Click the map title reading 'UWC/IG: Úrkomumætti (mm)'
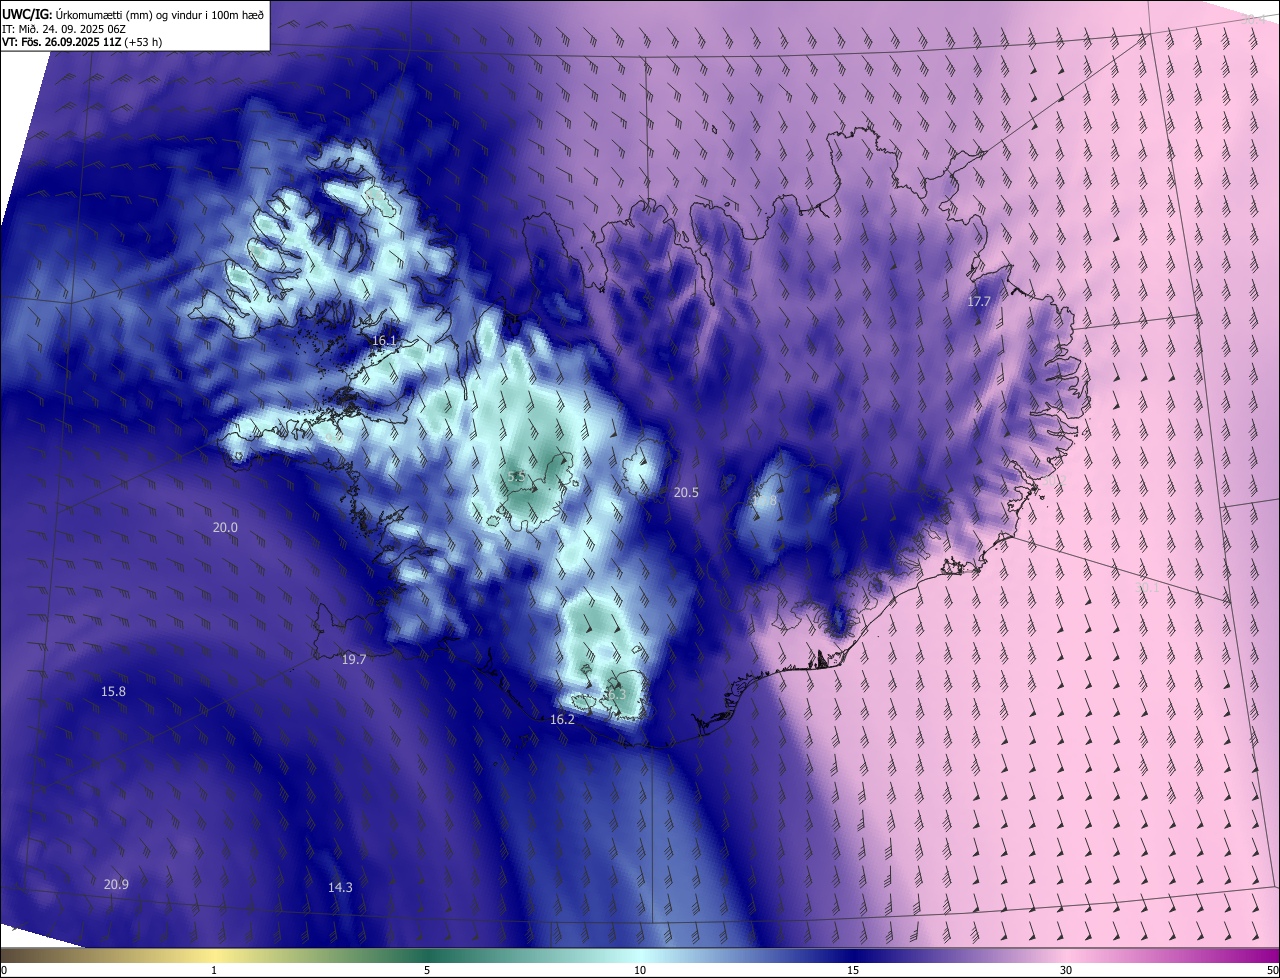The image size is (1280, 978). click(x=133, y=14)
